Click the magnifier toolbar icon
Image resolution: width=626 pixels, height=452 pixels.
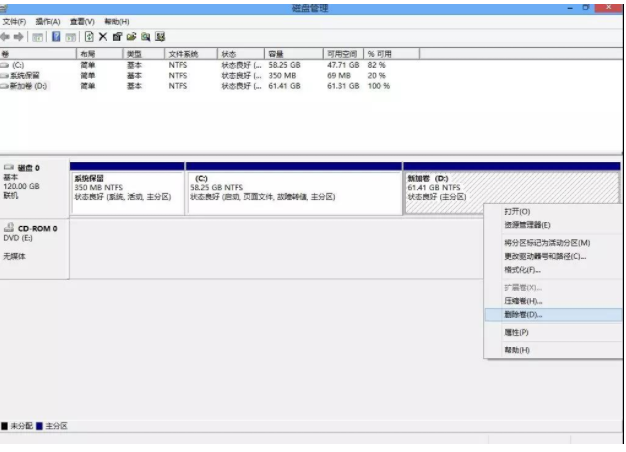(144, 36)
